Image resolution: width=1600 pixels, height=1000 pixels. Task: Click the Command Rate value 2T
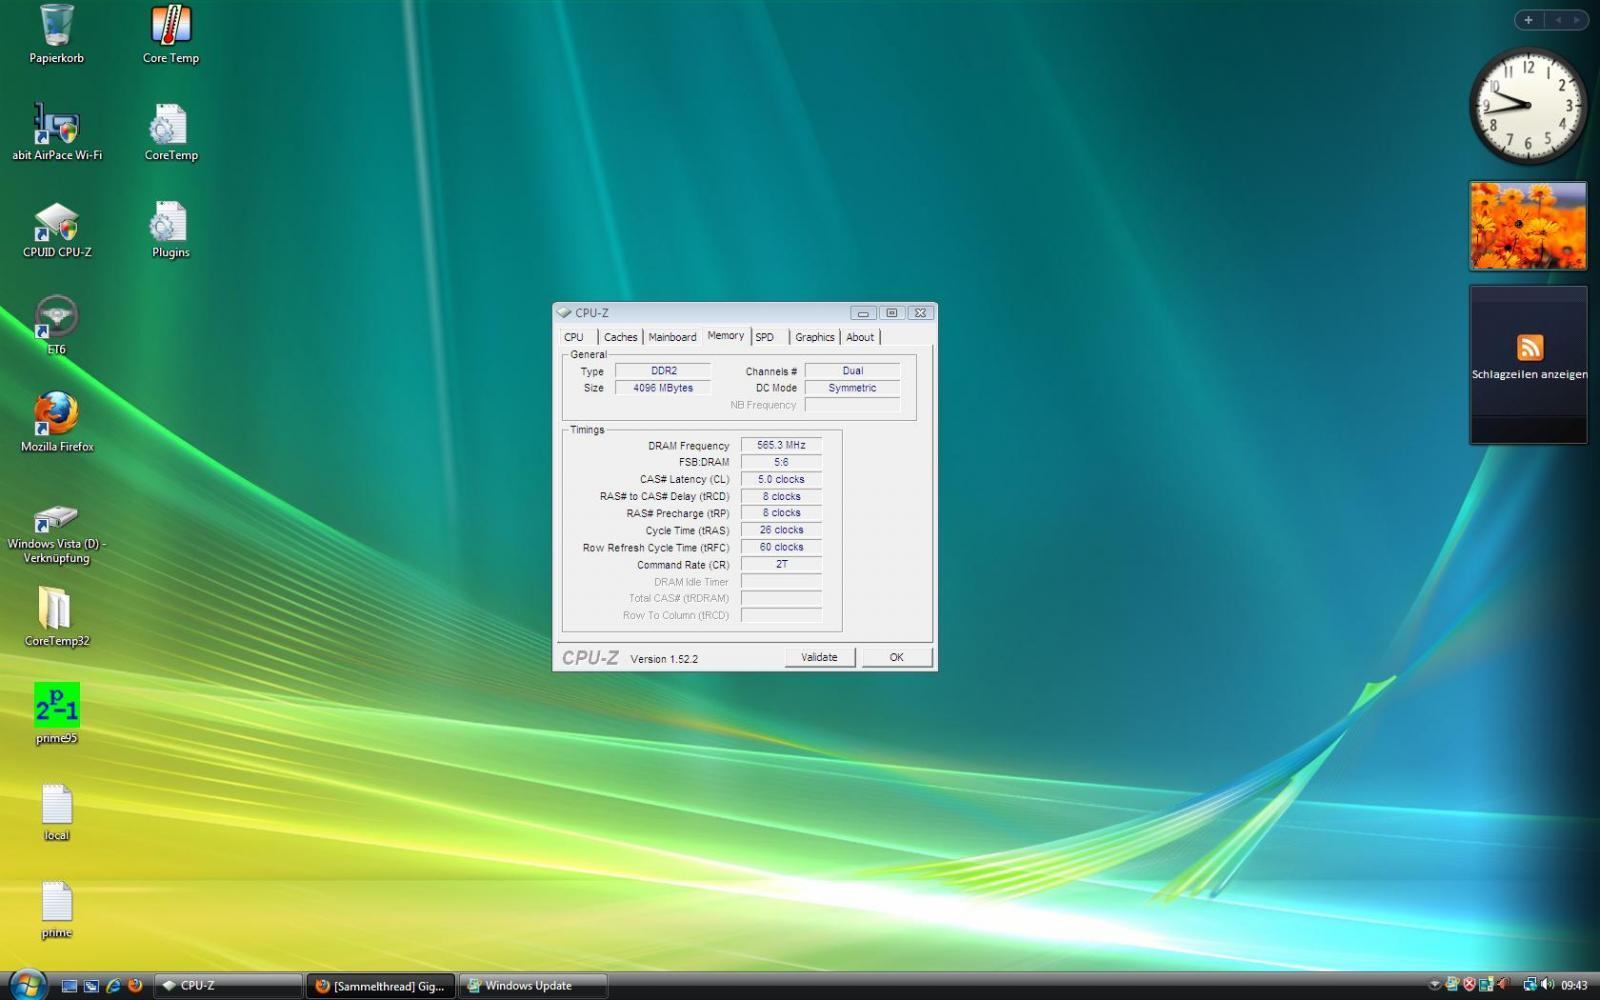pyautogui.click(x=781, y=564)
